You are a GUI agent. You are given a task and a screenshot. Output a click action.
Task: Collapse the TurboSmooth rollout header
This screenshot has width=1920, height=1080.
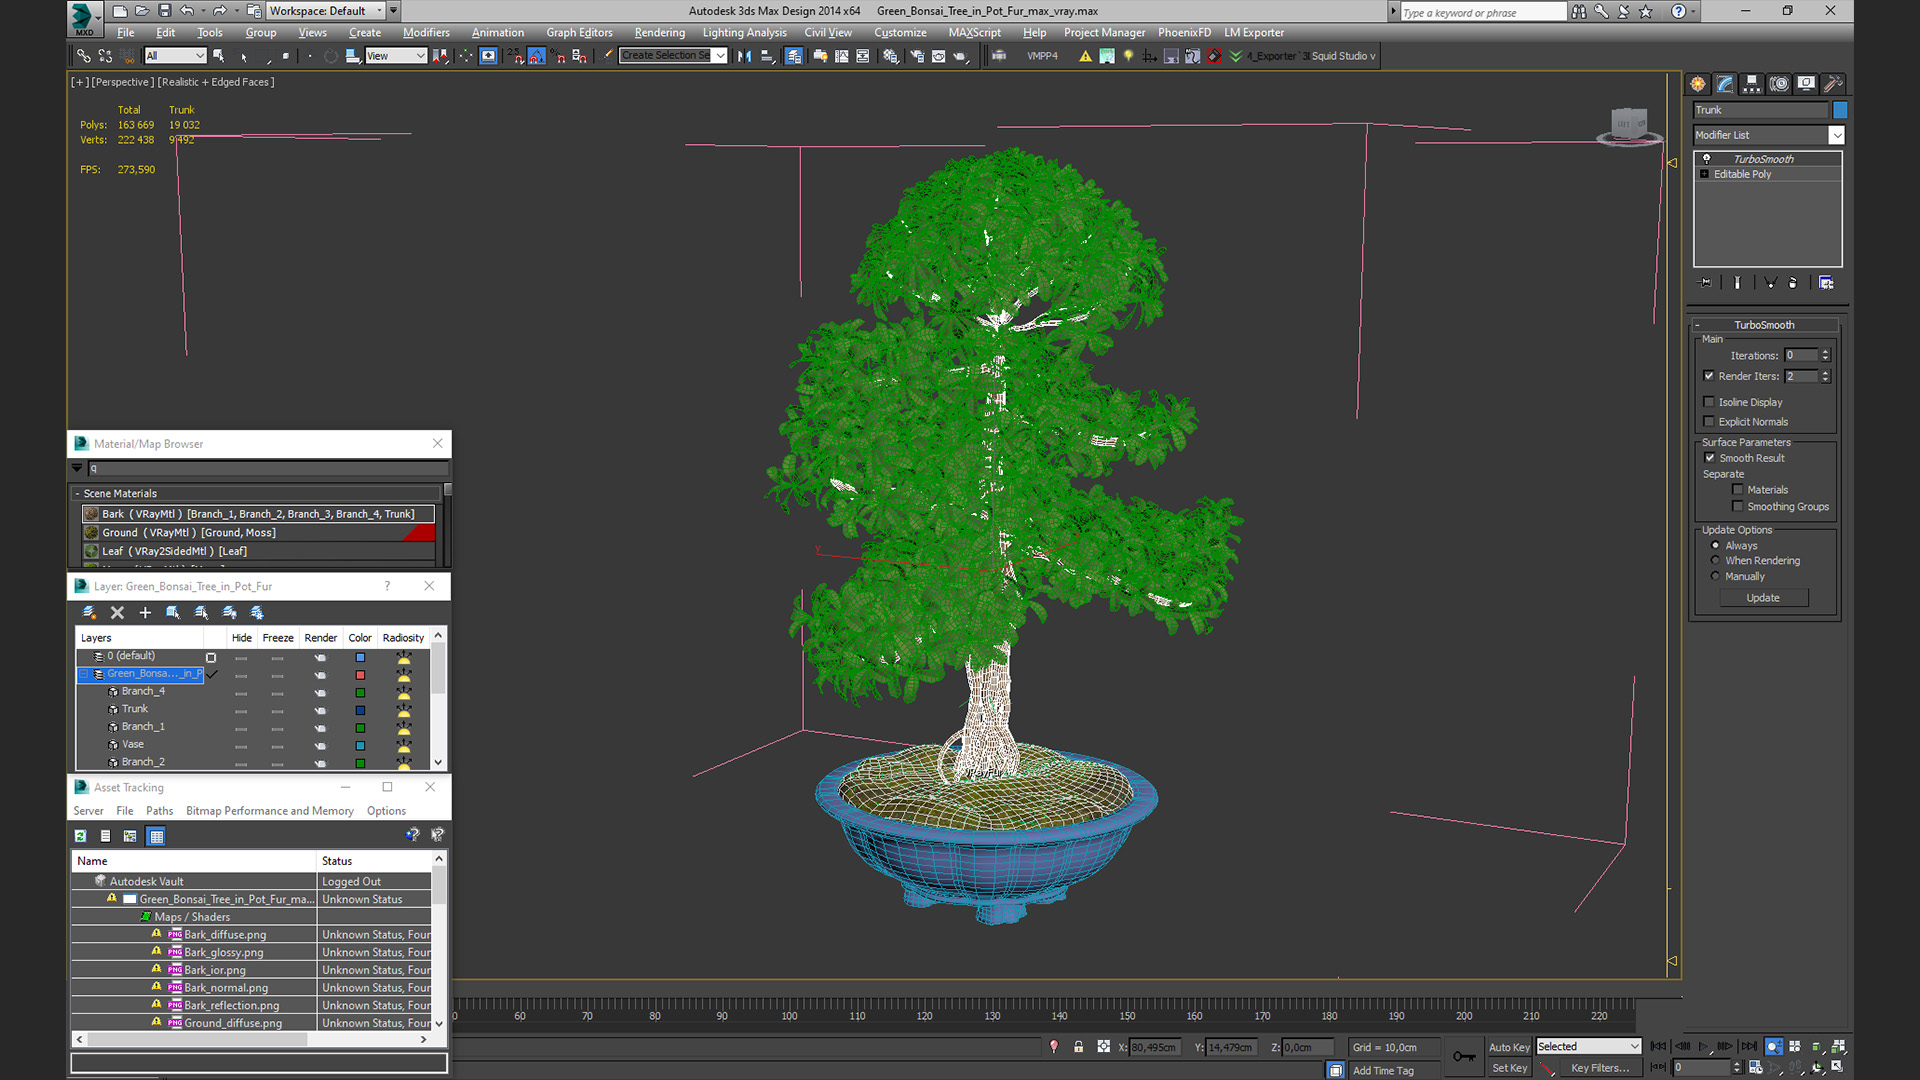click(x=1764, y=325)
